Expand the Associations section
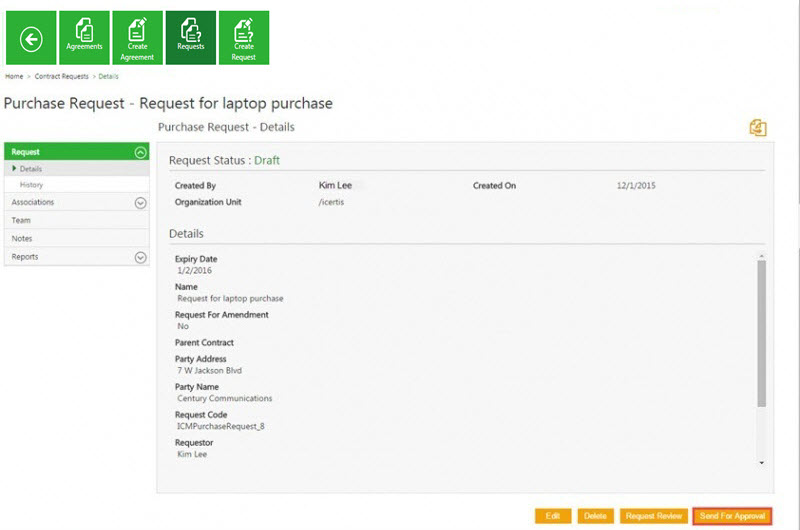The width and height of the screenshot is (800, 530). (140, 203)
